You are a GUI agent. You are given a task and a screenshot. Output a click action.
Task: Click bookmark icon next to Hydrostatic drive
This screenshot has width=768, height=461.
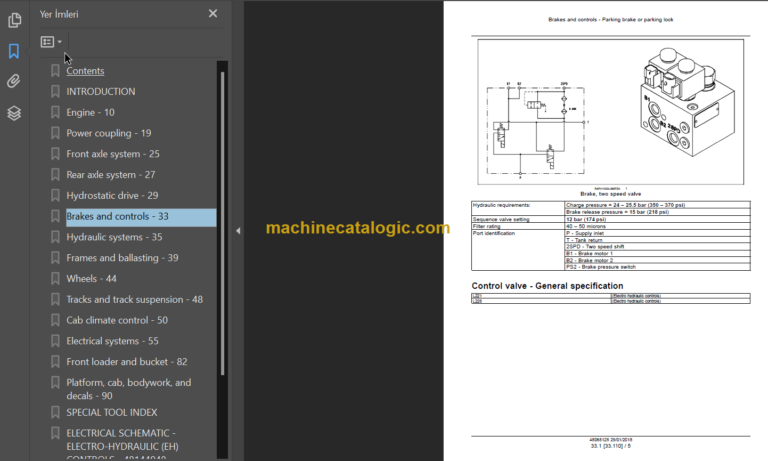(55, 195)
